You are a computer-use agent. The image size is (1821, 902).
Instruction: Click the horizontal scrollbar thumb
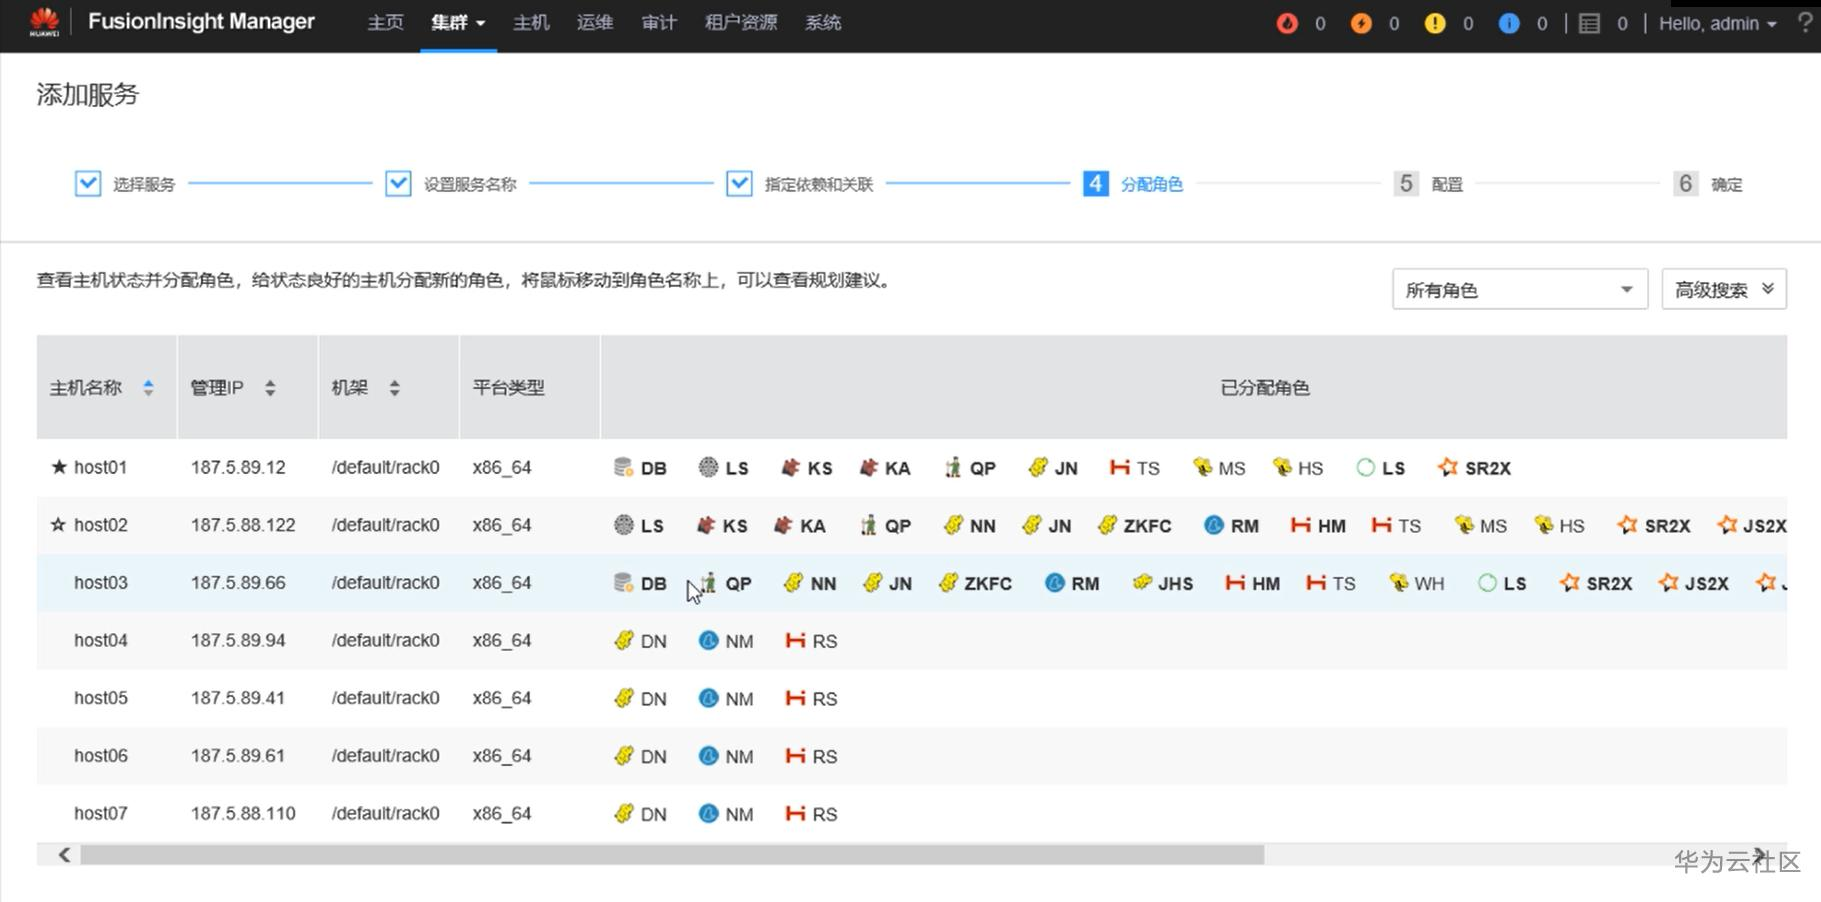pos(672,855)
